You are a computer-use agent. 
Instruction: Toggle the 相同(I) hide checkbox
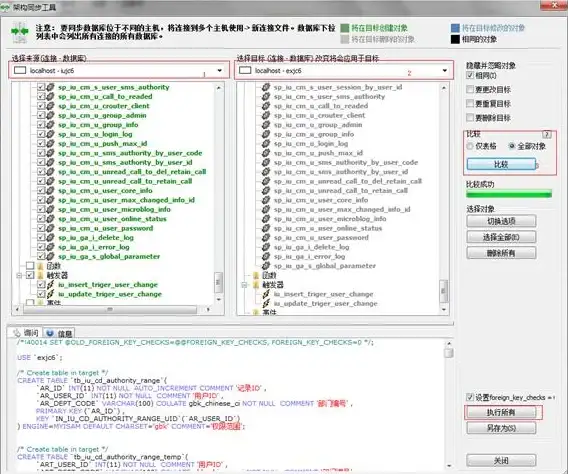[x=470, y=75]
